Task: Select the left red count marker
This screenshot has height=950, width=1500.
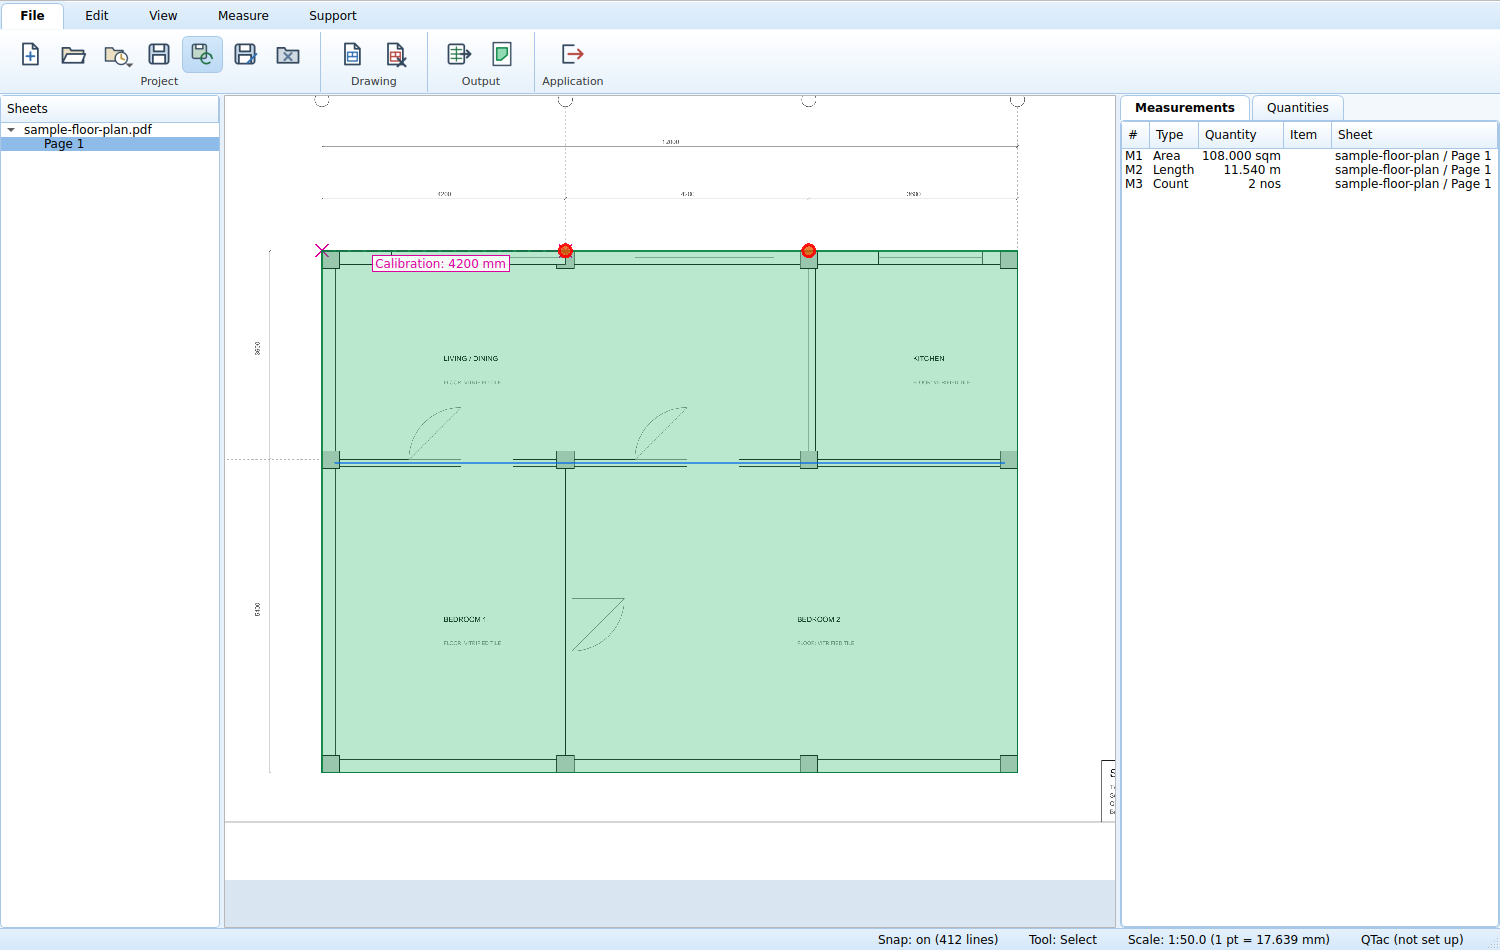Action: tap(565, 251)
